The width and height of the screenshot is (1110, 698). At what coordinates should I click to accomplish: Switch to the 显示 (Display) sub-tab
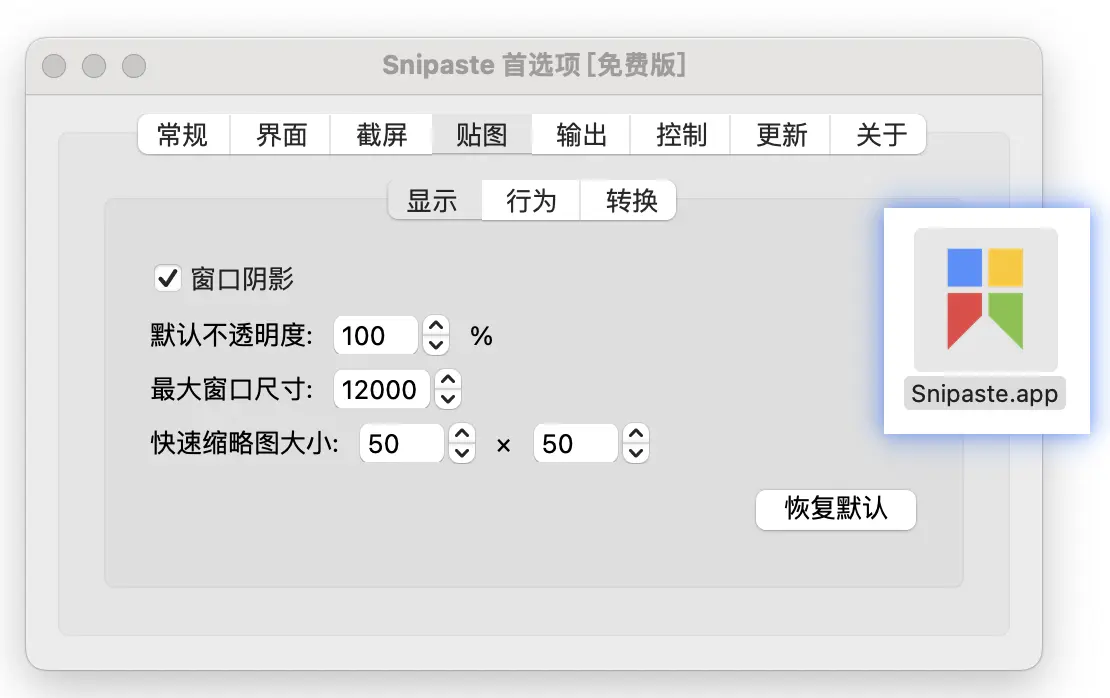point(433,200)
